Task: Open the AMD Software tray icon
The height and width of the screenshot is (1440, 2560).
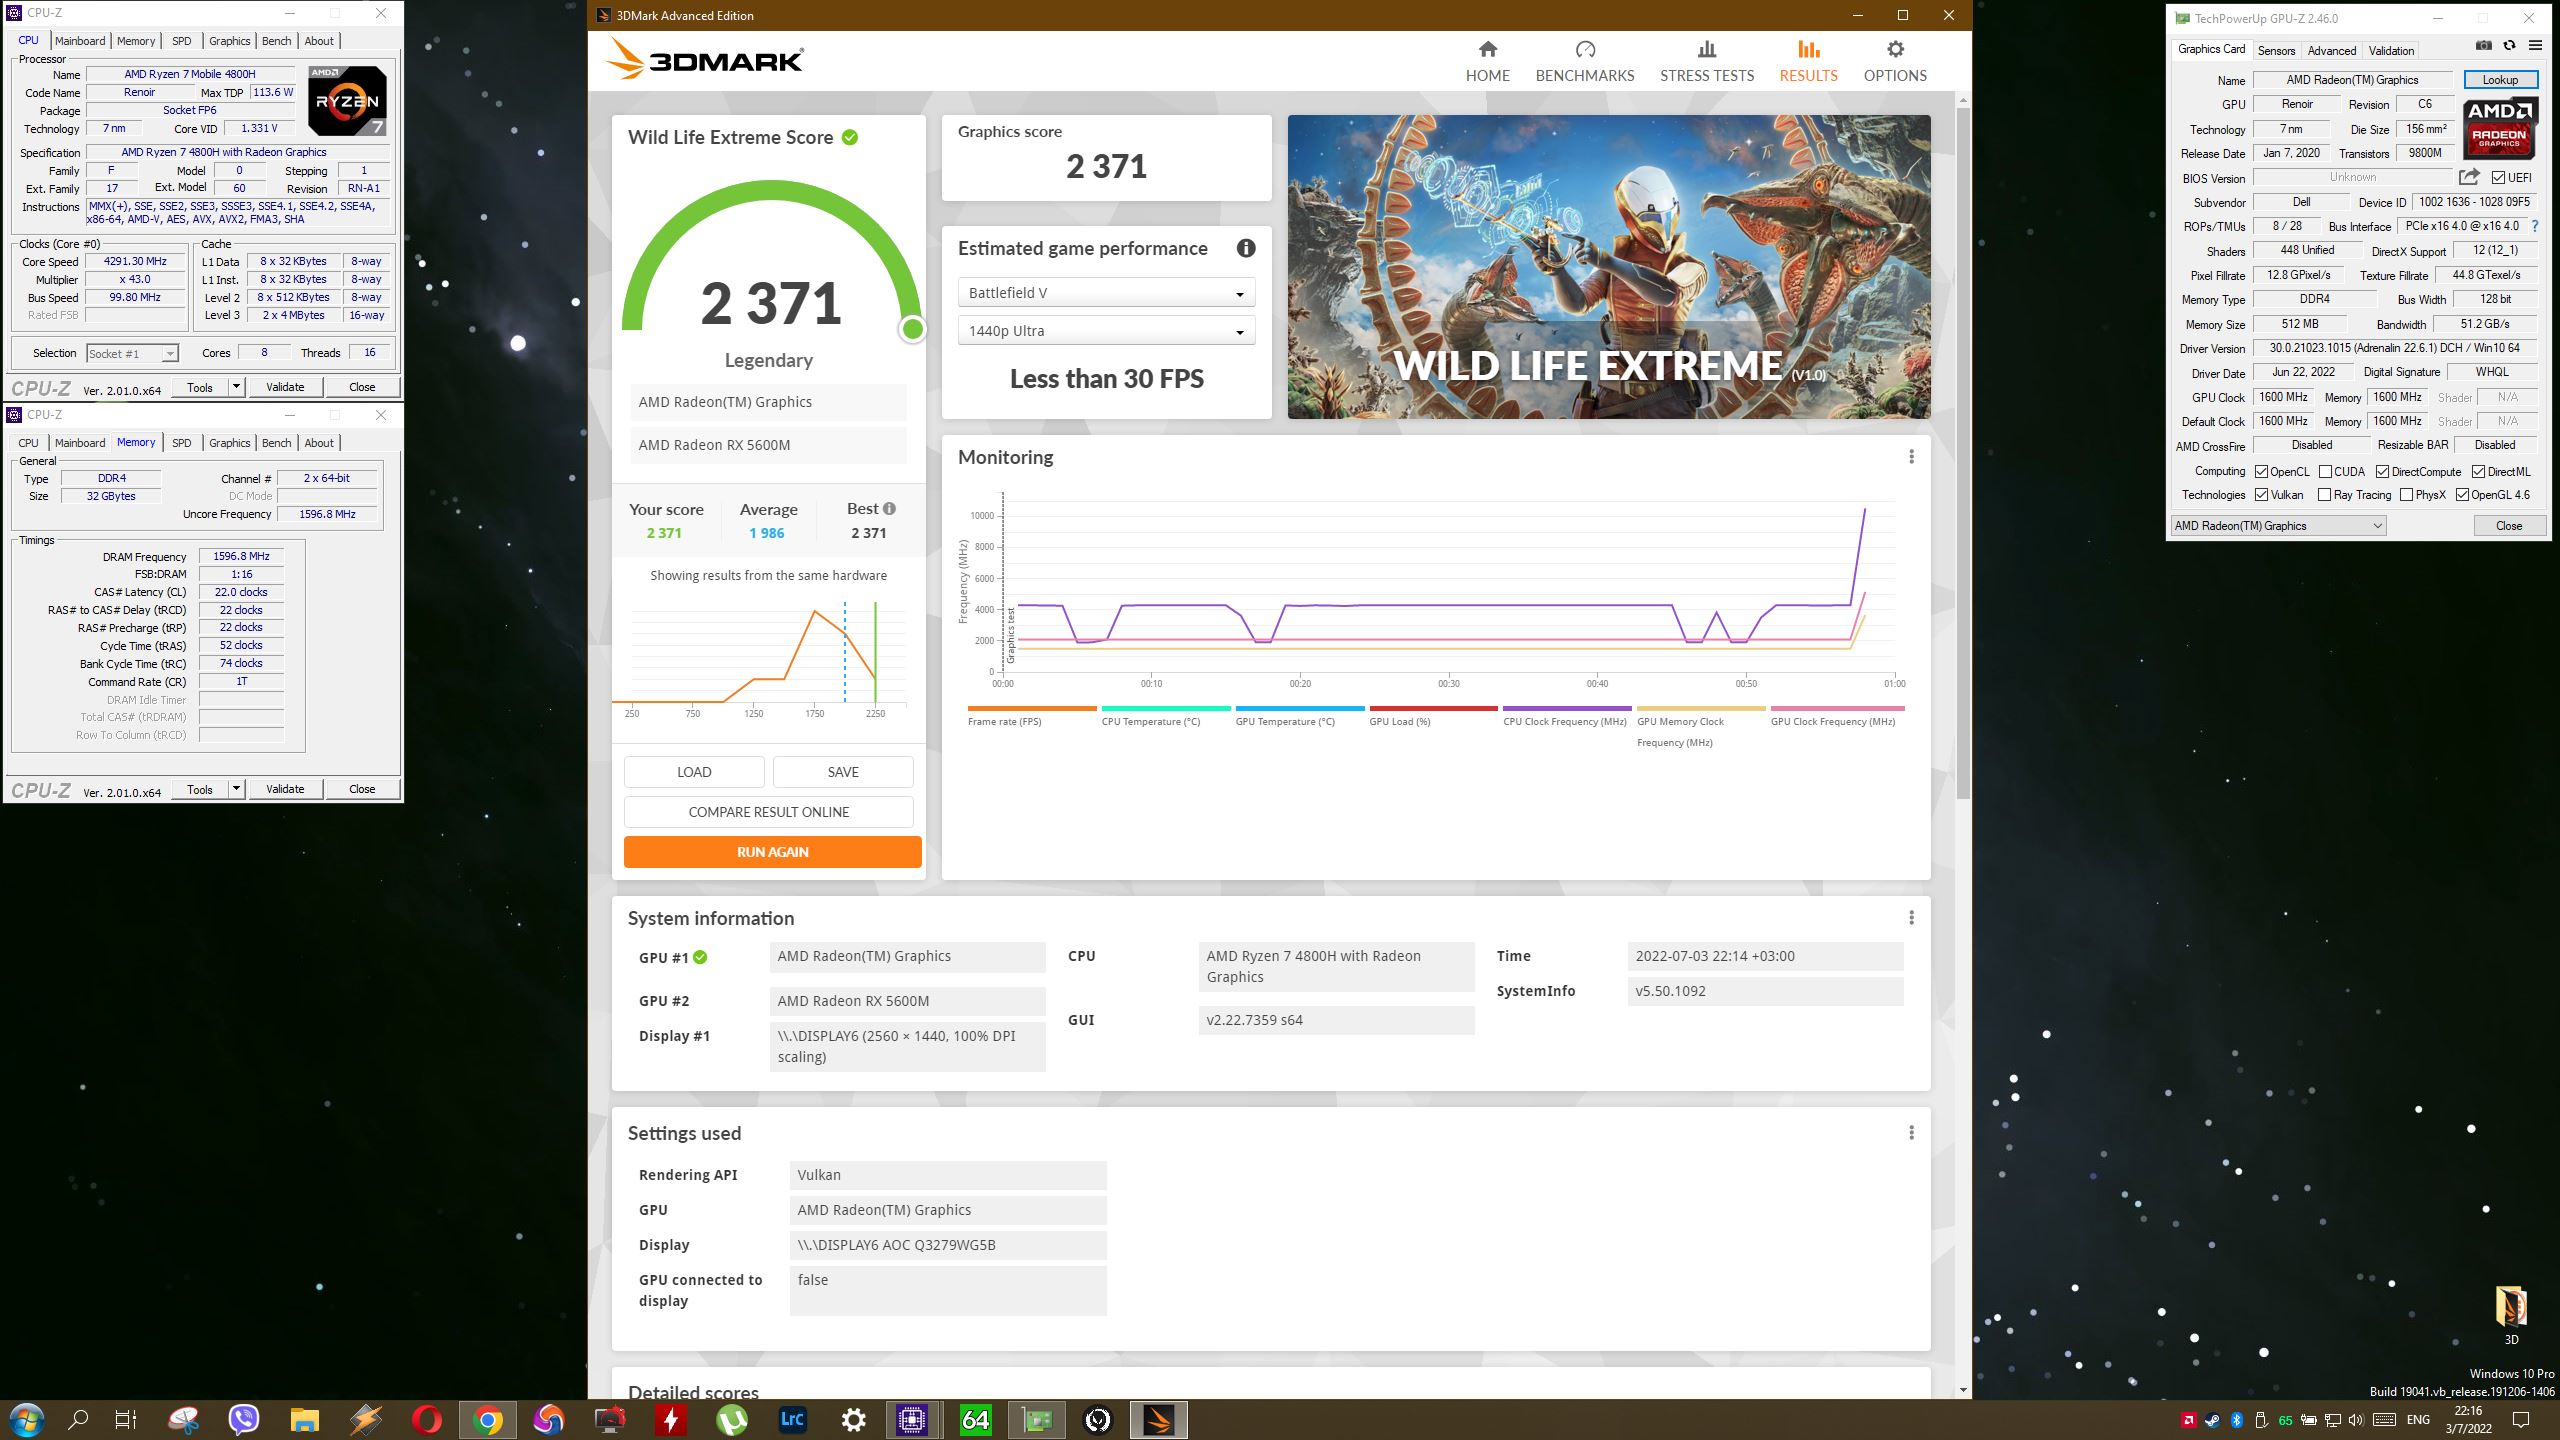Action: (x=2188, y=1420)
